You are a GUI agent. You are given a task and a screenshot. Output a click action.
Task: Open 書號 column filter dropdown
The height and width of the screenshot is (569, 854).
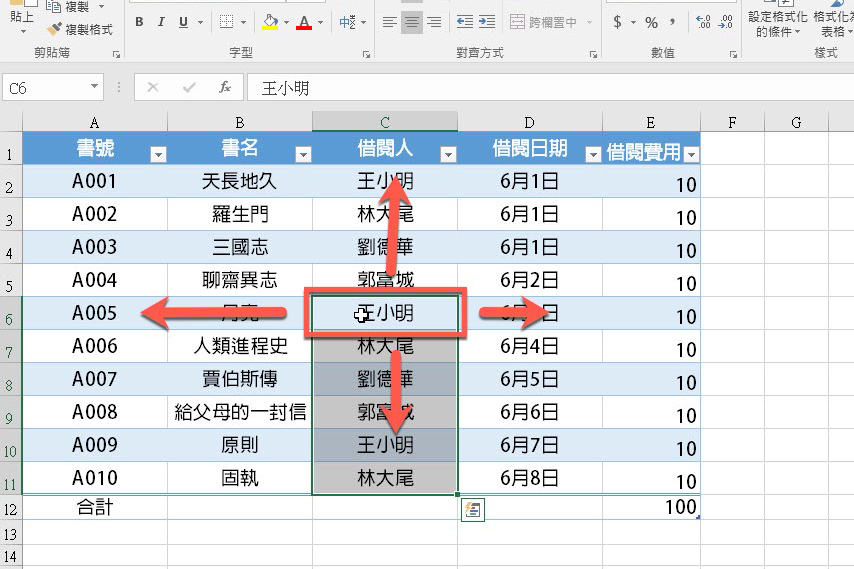pos(158,155)
